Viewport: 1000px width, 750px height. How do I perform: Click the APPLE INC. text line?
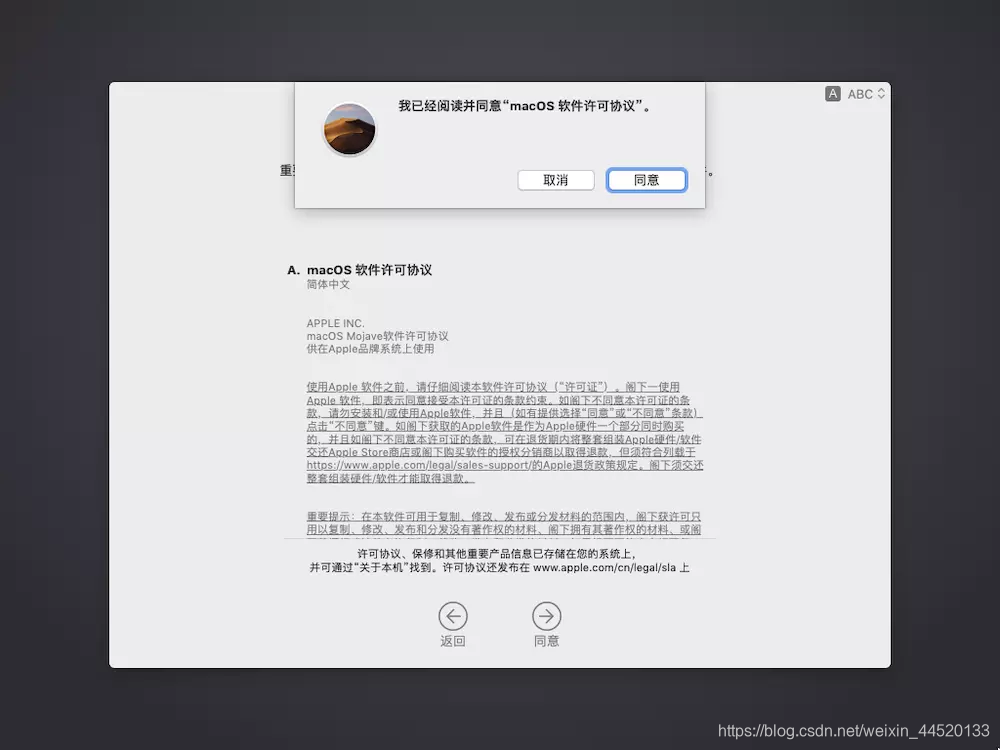pos(335,323)
